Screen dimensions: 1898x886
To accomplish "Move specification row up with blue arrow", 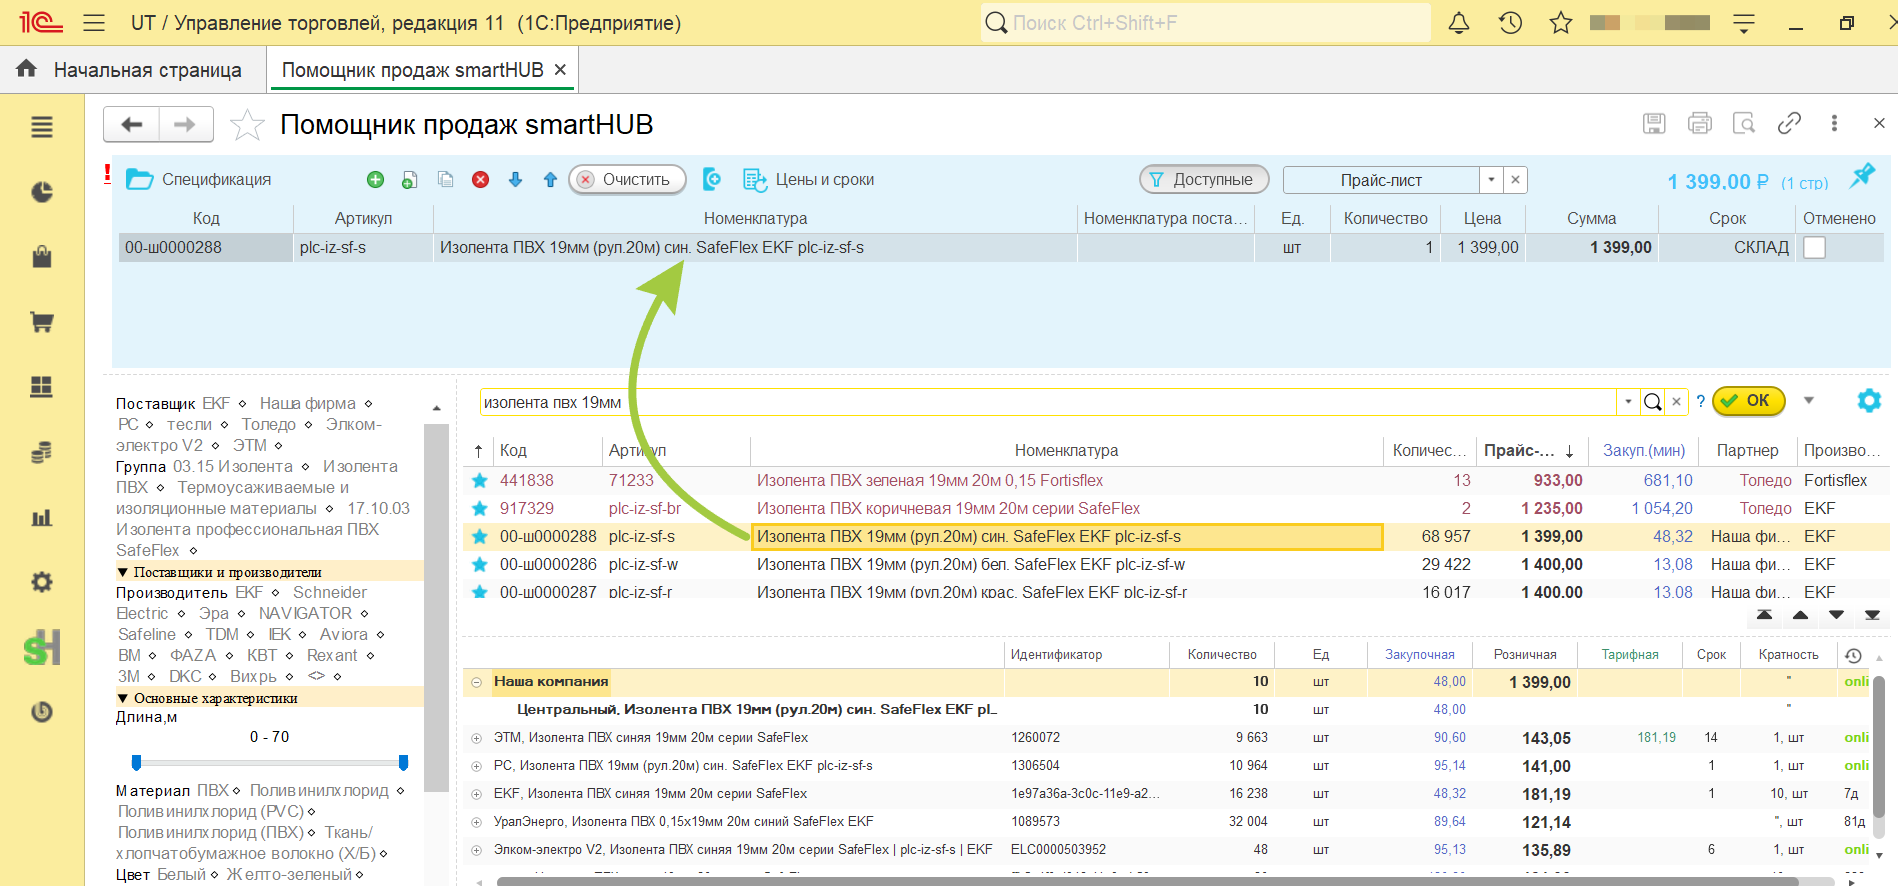I will pos(550,180).
